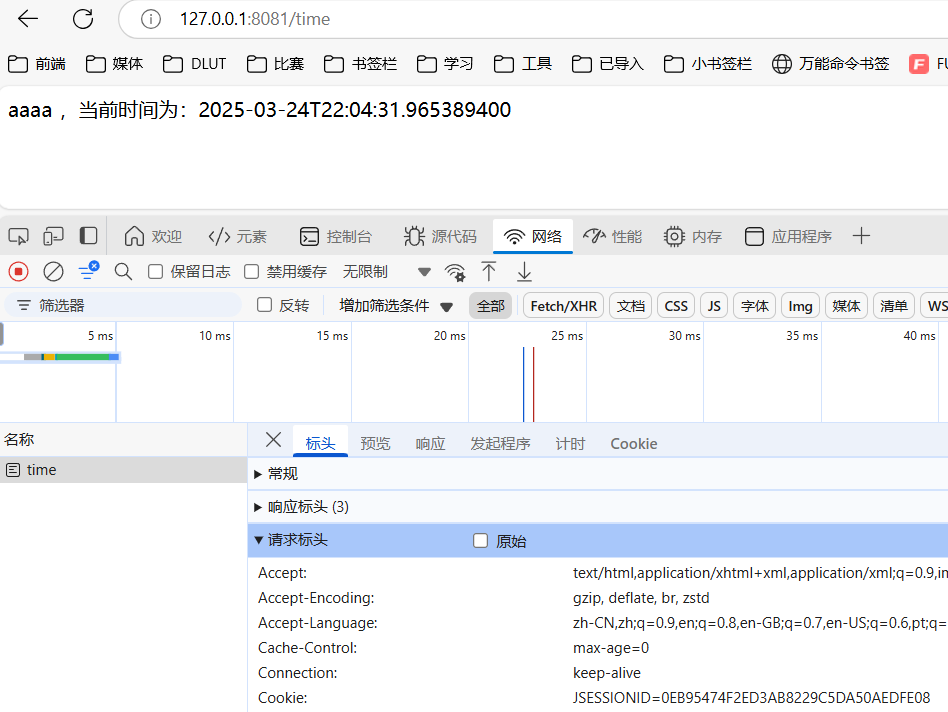The image size is (948, 712).
Task: Open the 媒体 bookmarks folder
Action: click(114, 63)
